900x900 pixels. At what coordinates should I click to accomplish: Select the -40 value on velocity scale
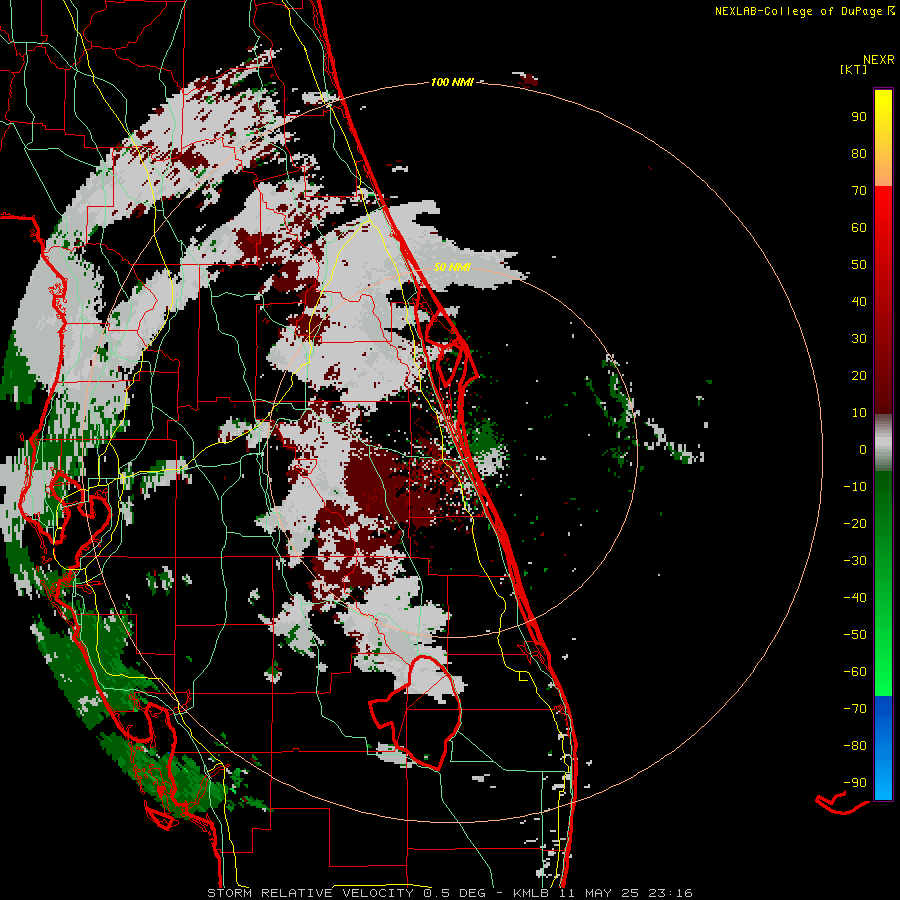(x=855, y=598)
